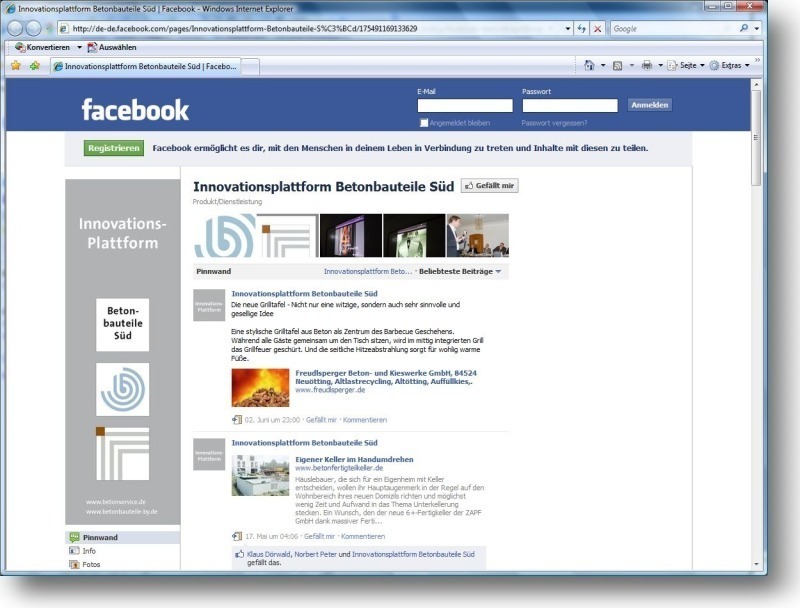Click the Konvertieren toolbar button
The image size is (800, 608).
coord(43,47)
